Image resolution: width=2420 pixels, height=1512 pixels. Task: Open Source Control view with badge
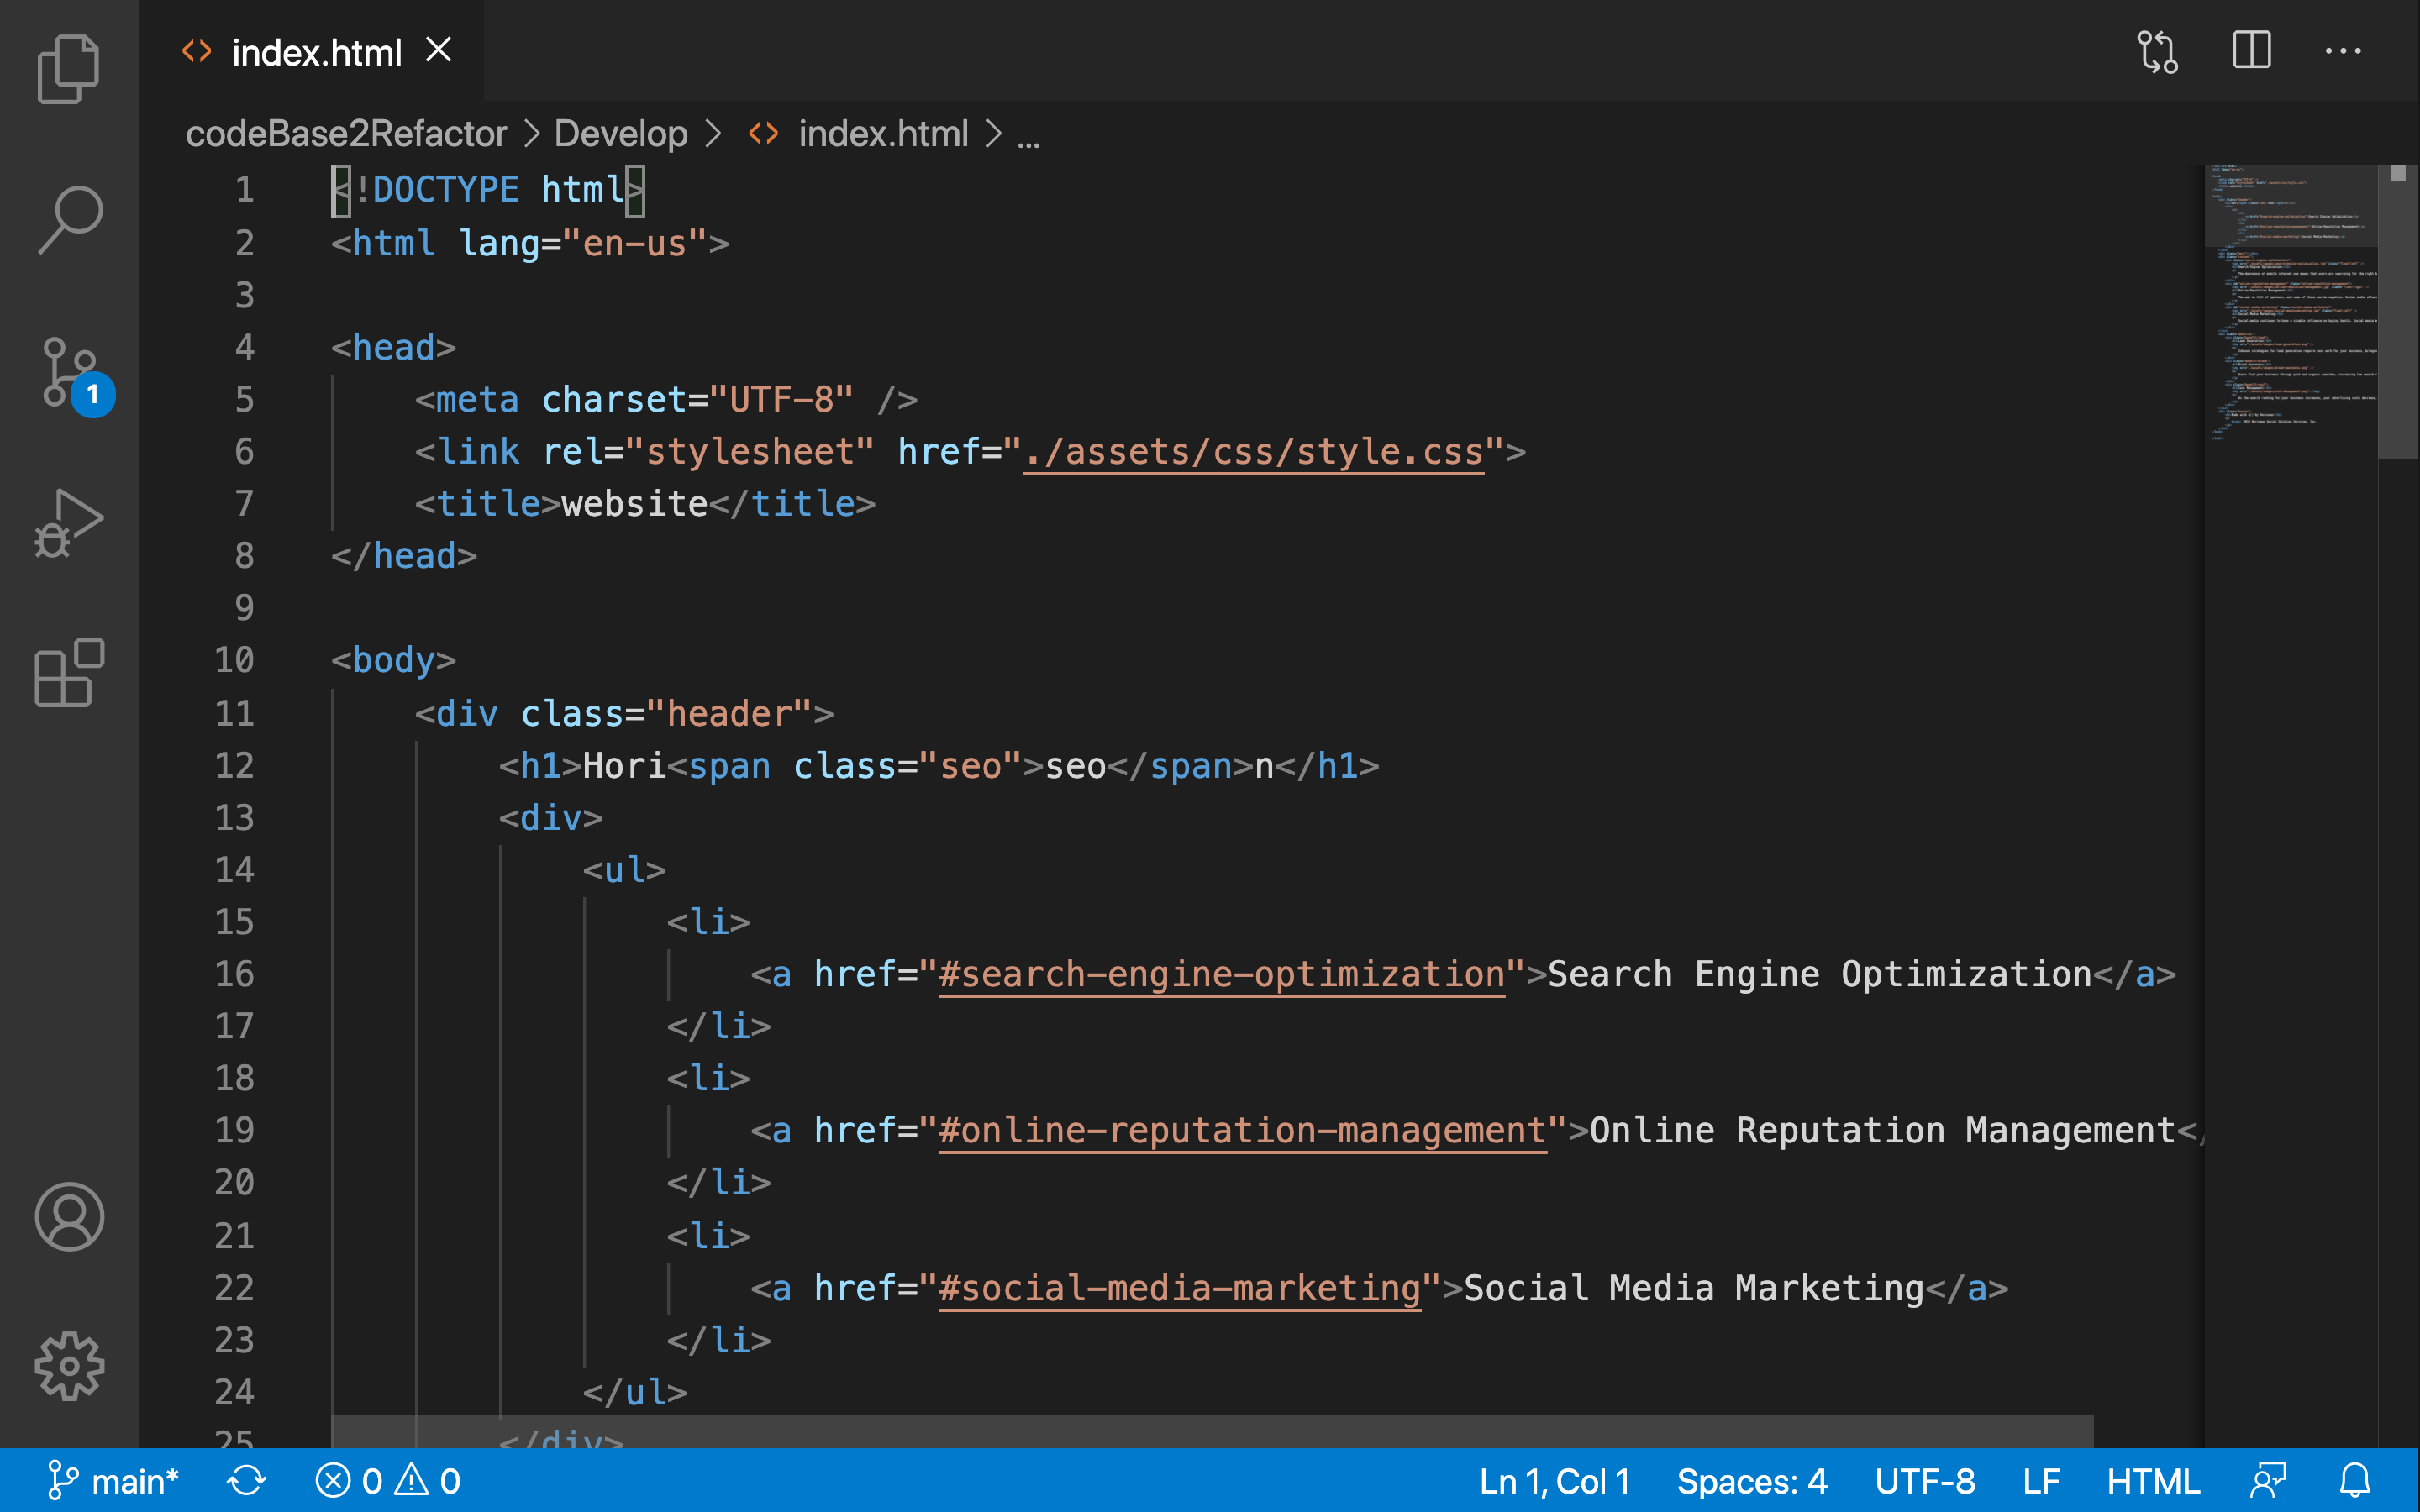pyautogui.click(x=70, y=372)
